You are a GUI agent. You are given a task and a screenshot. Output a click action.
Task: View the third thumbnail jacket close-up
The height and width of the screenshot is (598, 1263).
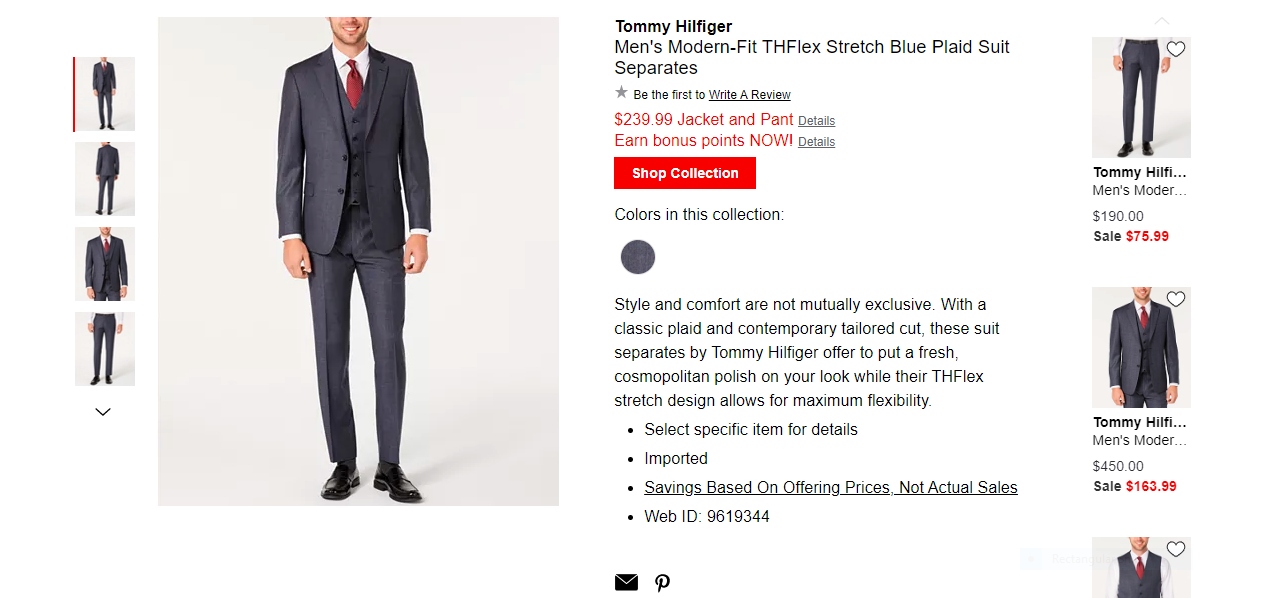(x=105, y=264)
